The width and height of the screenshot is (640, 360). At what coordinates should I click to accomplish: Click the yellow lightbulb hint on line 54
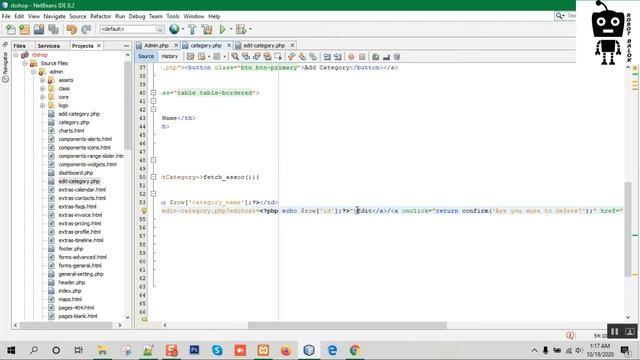(x=144, y=211)
